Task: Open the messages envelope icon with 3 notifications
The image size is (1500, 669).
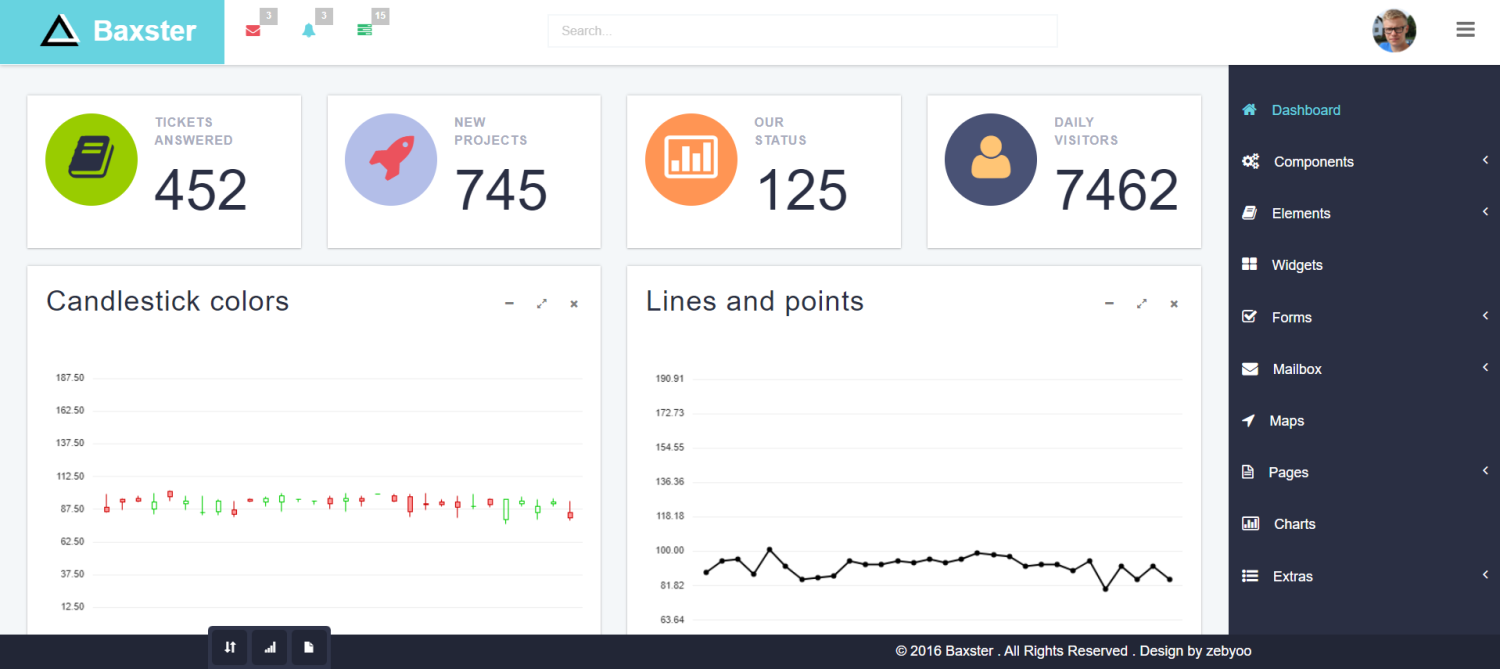Action: point(252,31)
